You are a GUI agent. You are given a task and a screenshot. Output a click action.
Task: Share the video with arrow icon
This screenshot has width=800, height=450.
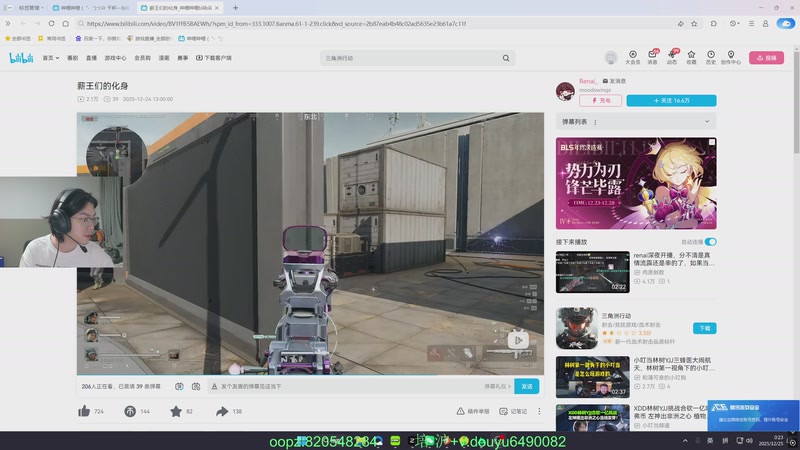222,411
